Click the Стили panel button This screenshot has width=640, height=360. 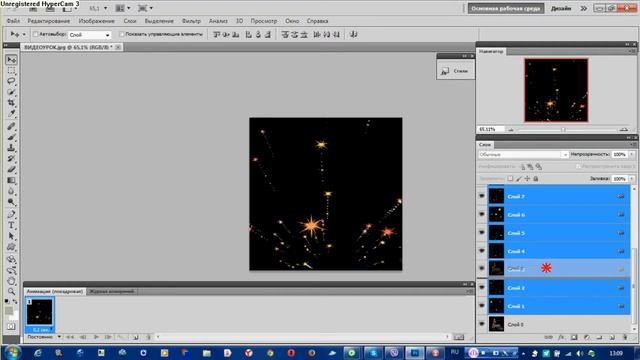point(456,71)
